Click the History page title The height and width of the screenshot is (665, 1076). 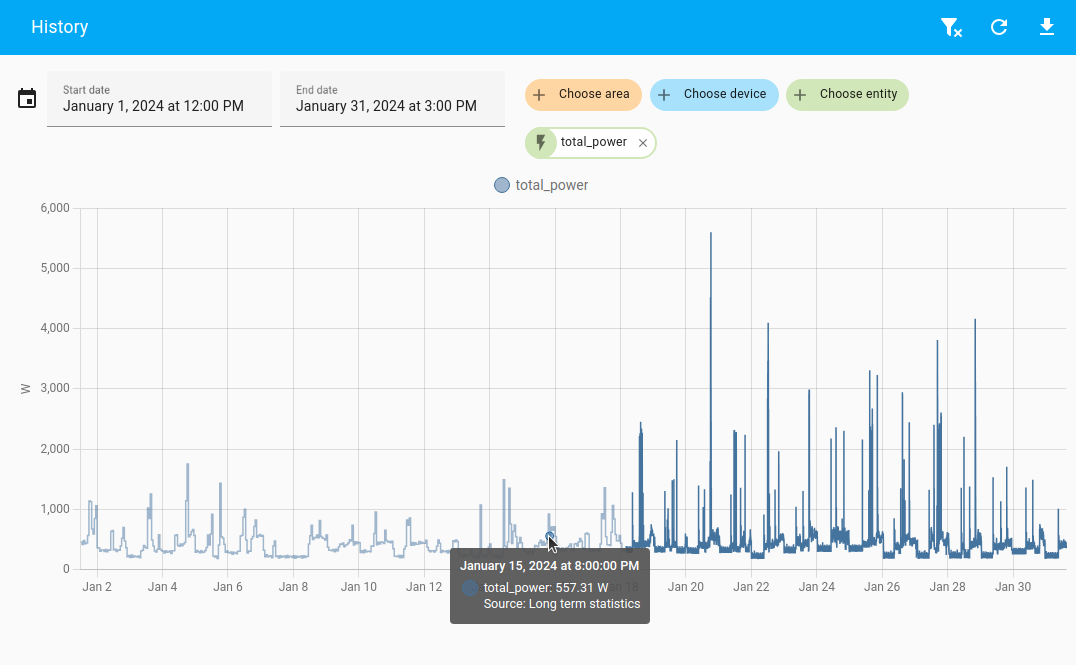tap(60, 27)
